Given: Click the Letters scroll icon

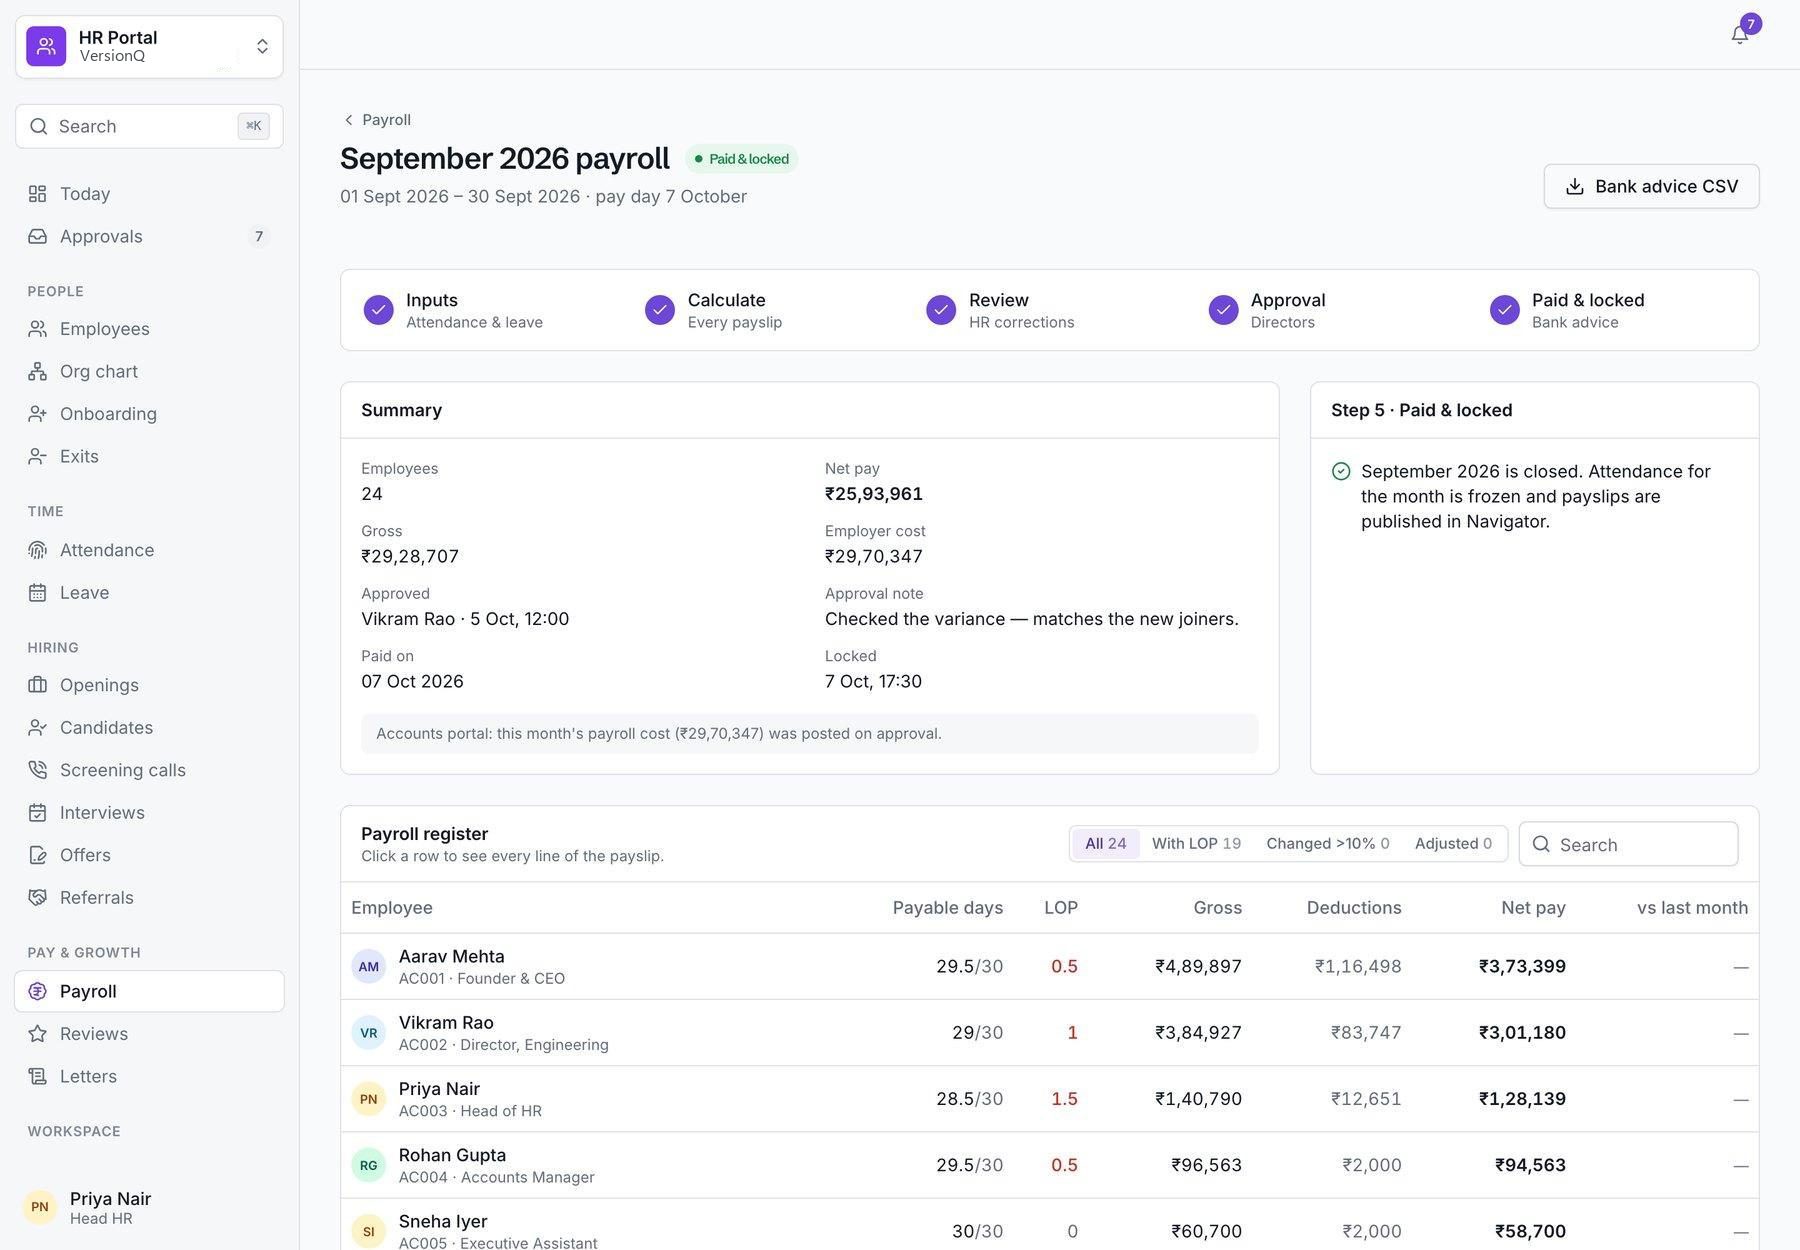Looking at the screenshot, I should click(38, 1076).
